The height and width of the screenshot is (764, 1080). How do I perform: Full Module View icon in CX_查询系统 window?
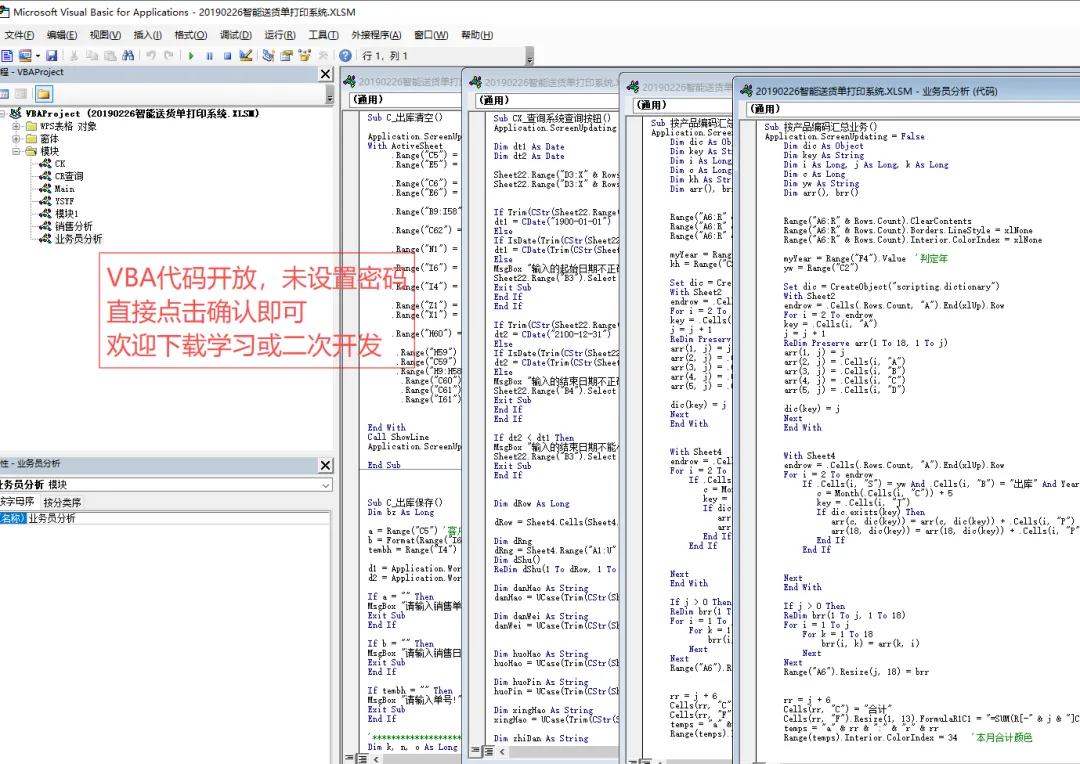click(488, 751)
